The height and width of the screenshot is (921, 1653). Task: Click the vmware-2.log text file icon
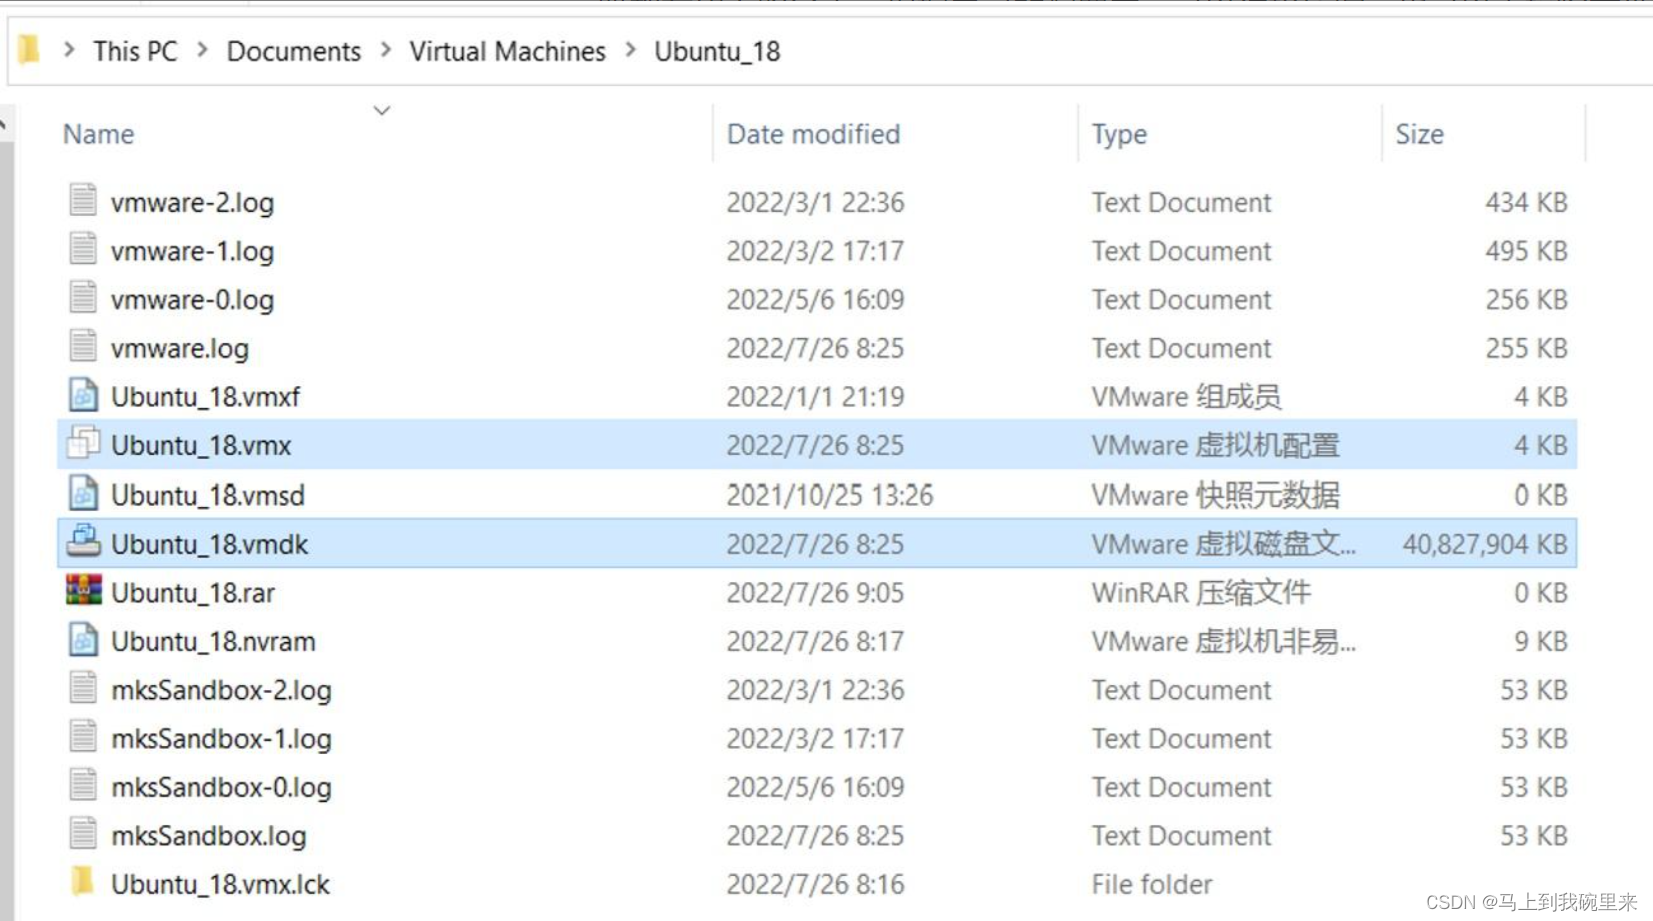[83, 200]
